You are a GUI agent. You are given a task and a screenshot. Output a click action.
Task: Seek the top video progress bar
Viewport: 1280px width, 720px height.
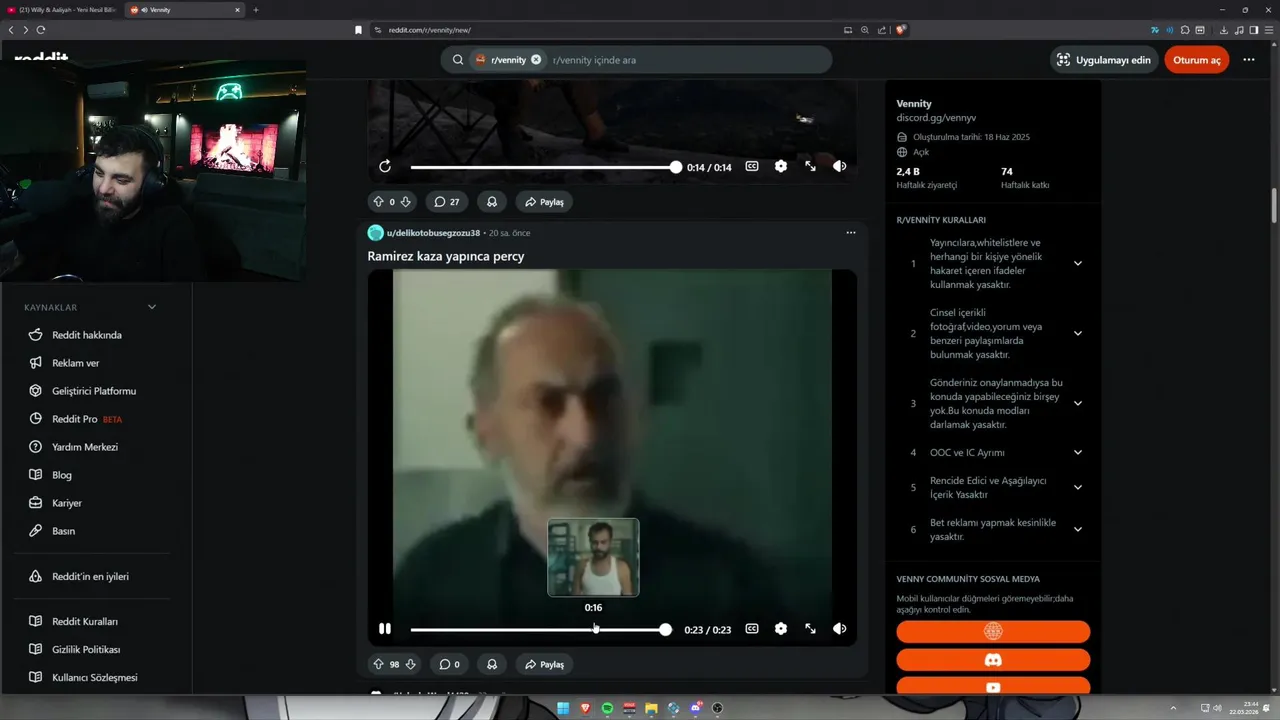(545, 167)
